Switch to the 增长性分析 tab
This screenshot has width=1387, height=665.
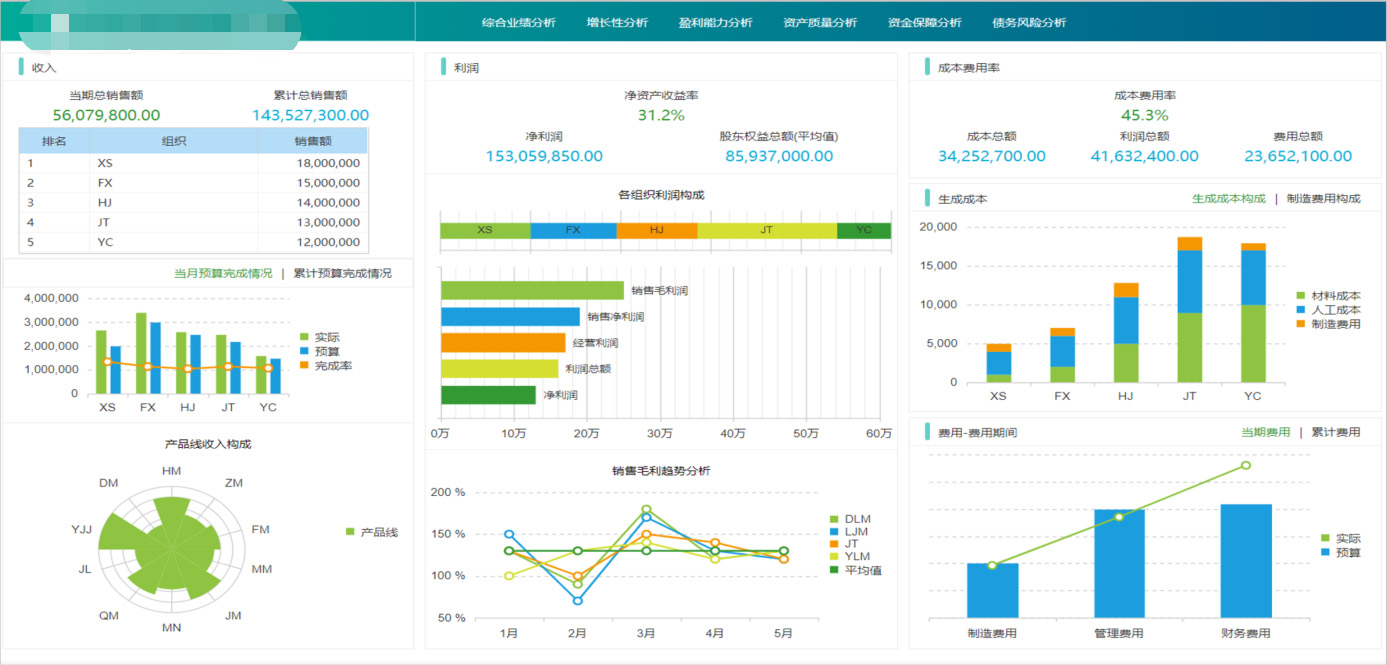coord(617,23)
